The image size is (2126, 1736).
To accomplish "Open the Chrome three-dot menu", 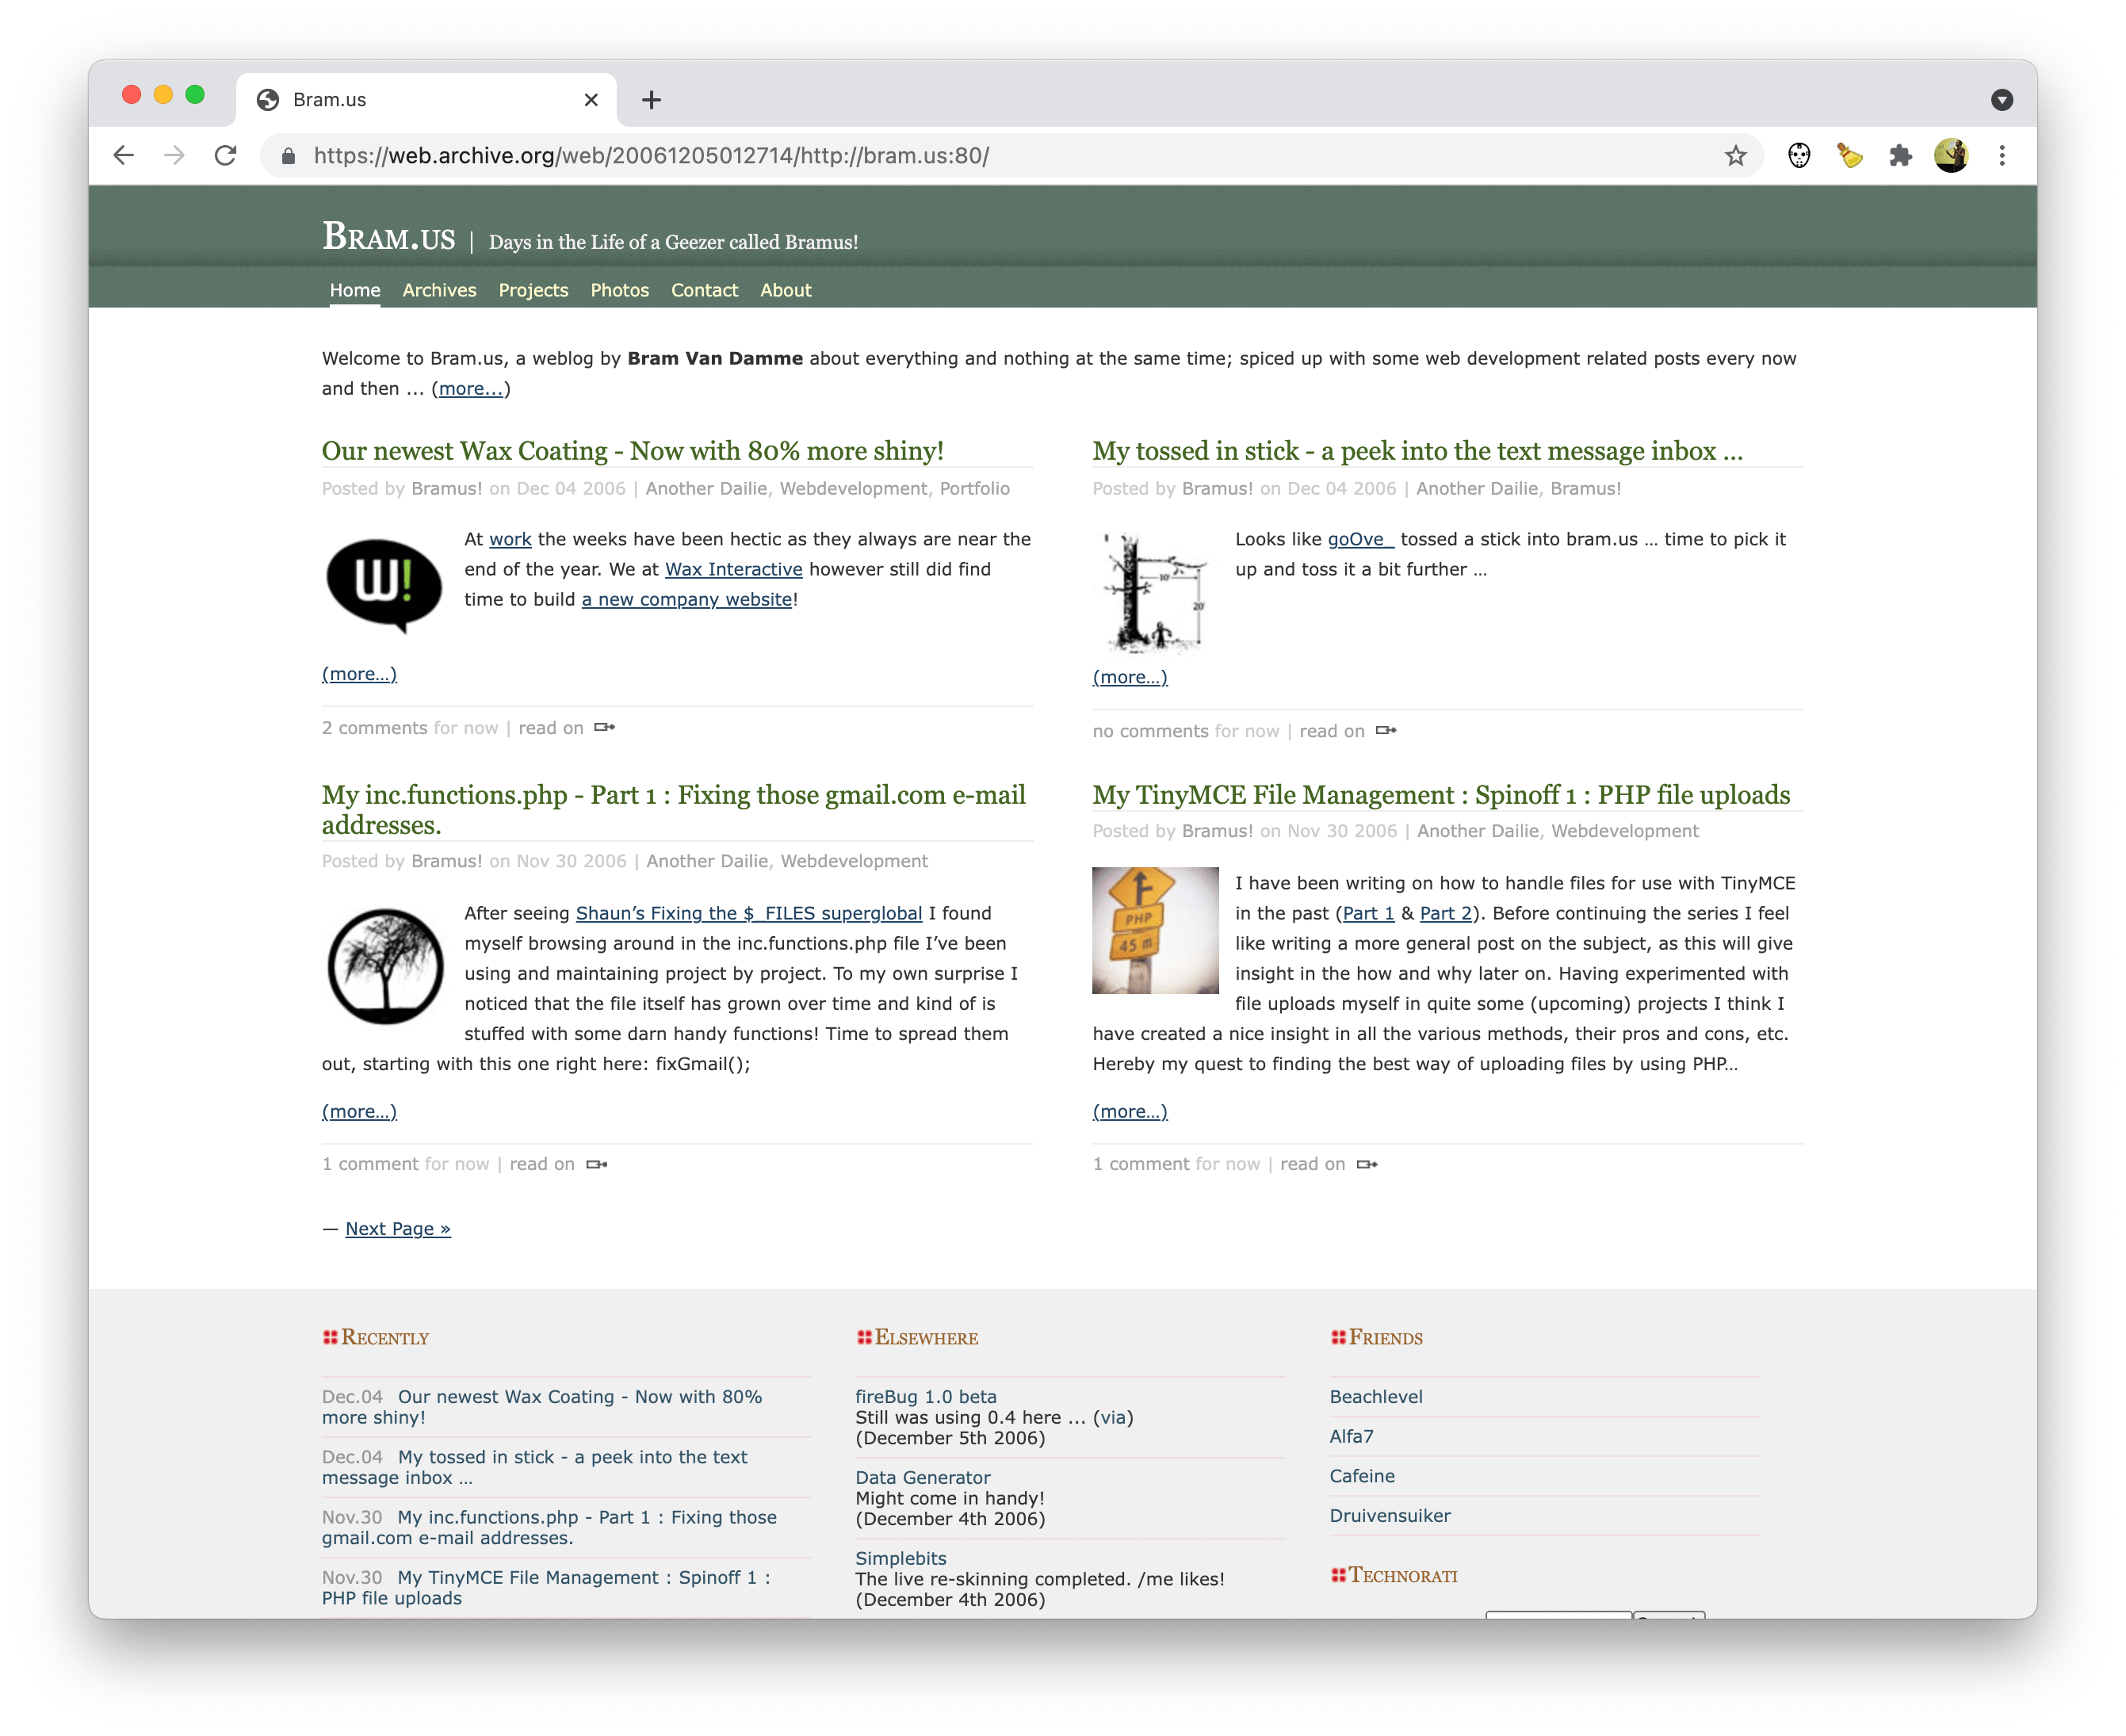I will [2001, 156].
